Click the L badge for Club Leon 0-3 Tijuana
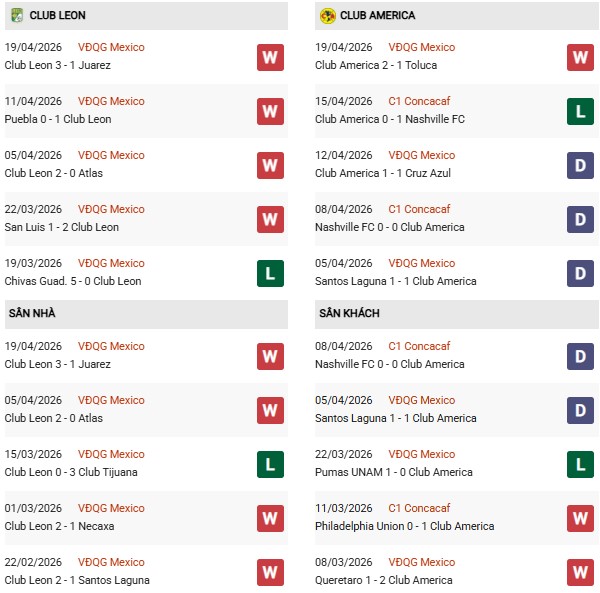 [270, 464]
